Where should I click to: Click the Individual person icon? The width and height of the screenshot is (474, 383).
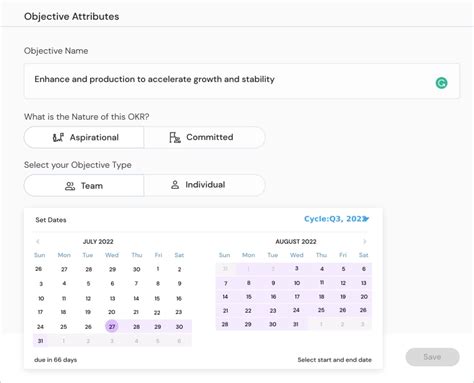(175, 185)
